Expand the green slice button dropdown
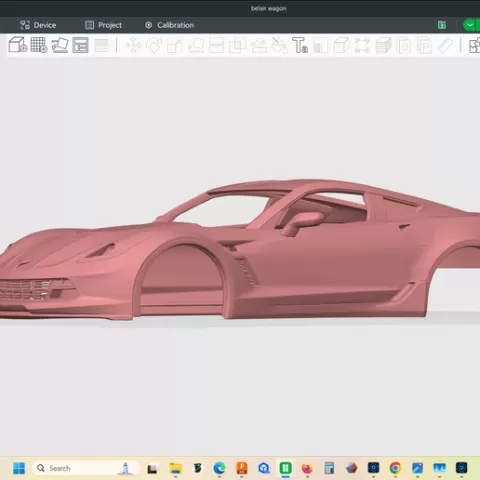The width and height of the screenshot is (480, 480). tap(471, 25)
